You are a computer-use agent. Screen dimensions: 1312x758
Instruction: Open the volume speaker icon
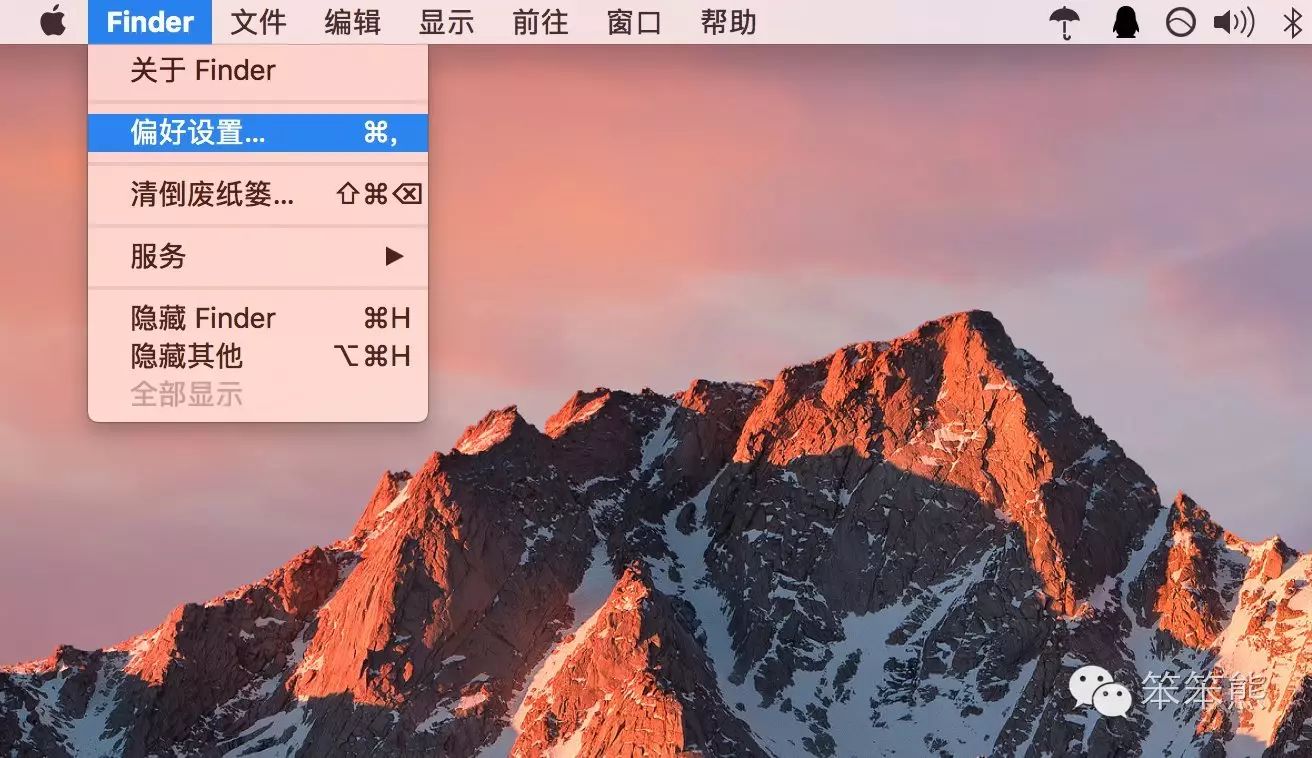click(1234, 22)
